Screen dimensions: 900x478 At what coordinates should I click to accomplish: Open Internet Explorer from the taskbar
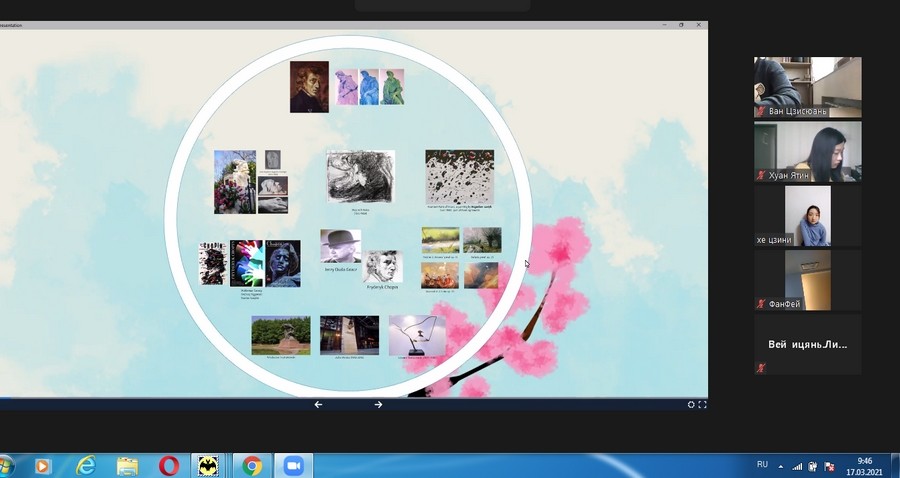(86, 466)
